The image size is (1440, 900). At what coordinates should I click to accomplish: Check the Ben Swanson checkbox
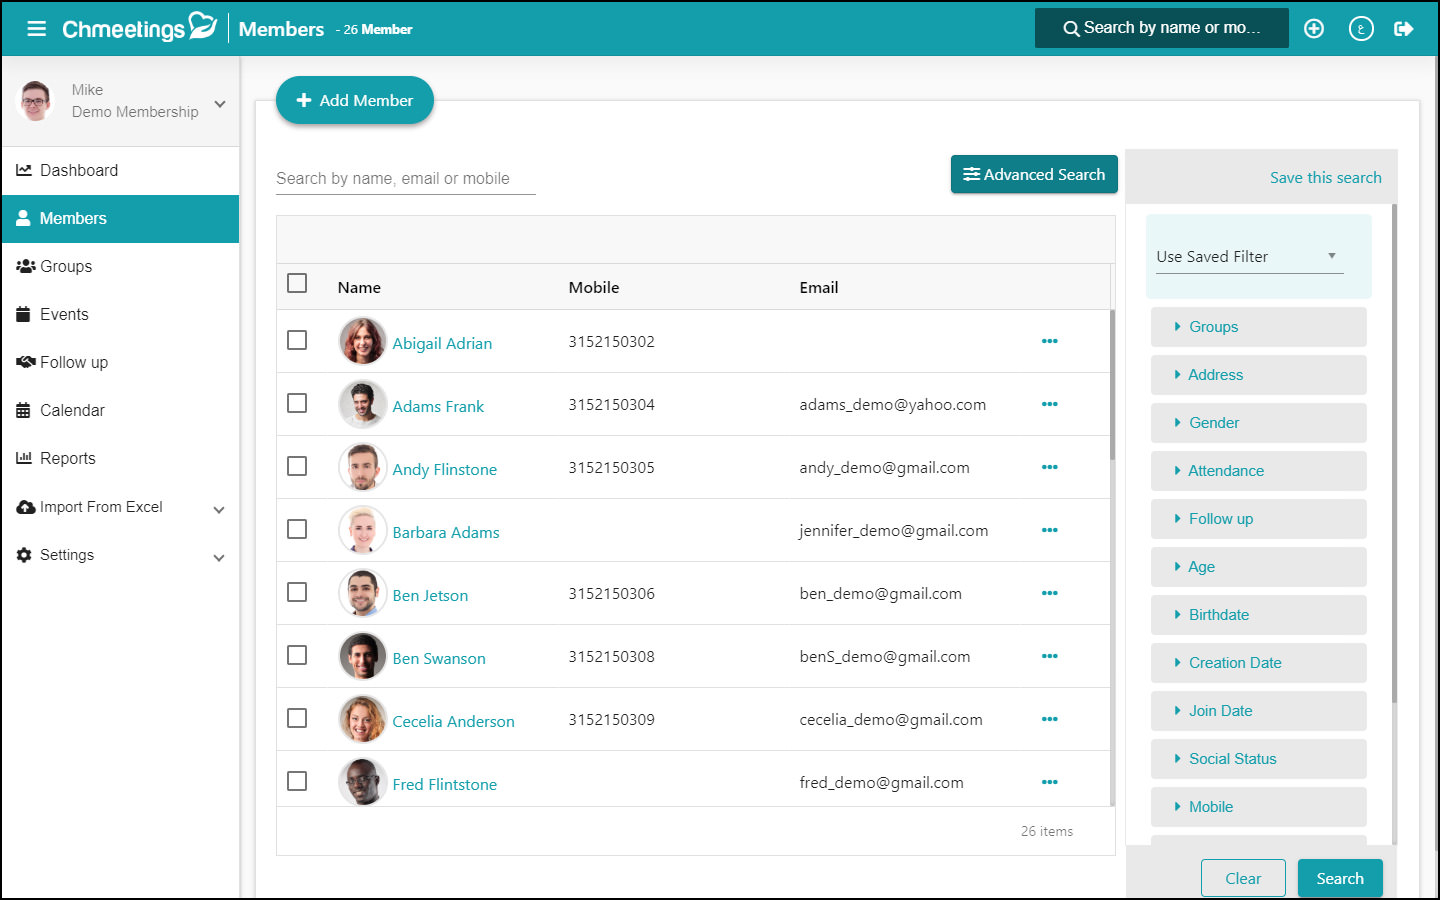pos(297,655)
